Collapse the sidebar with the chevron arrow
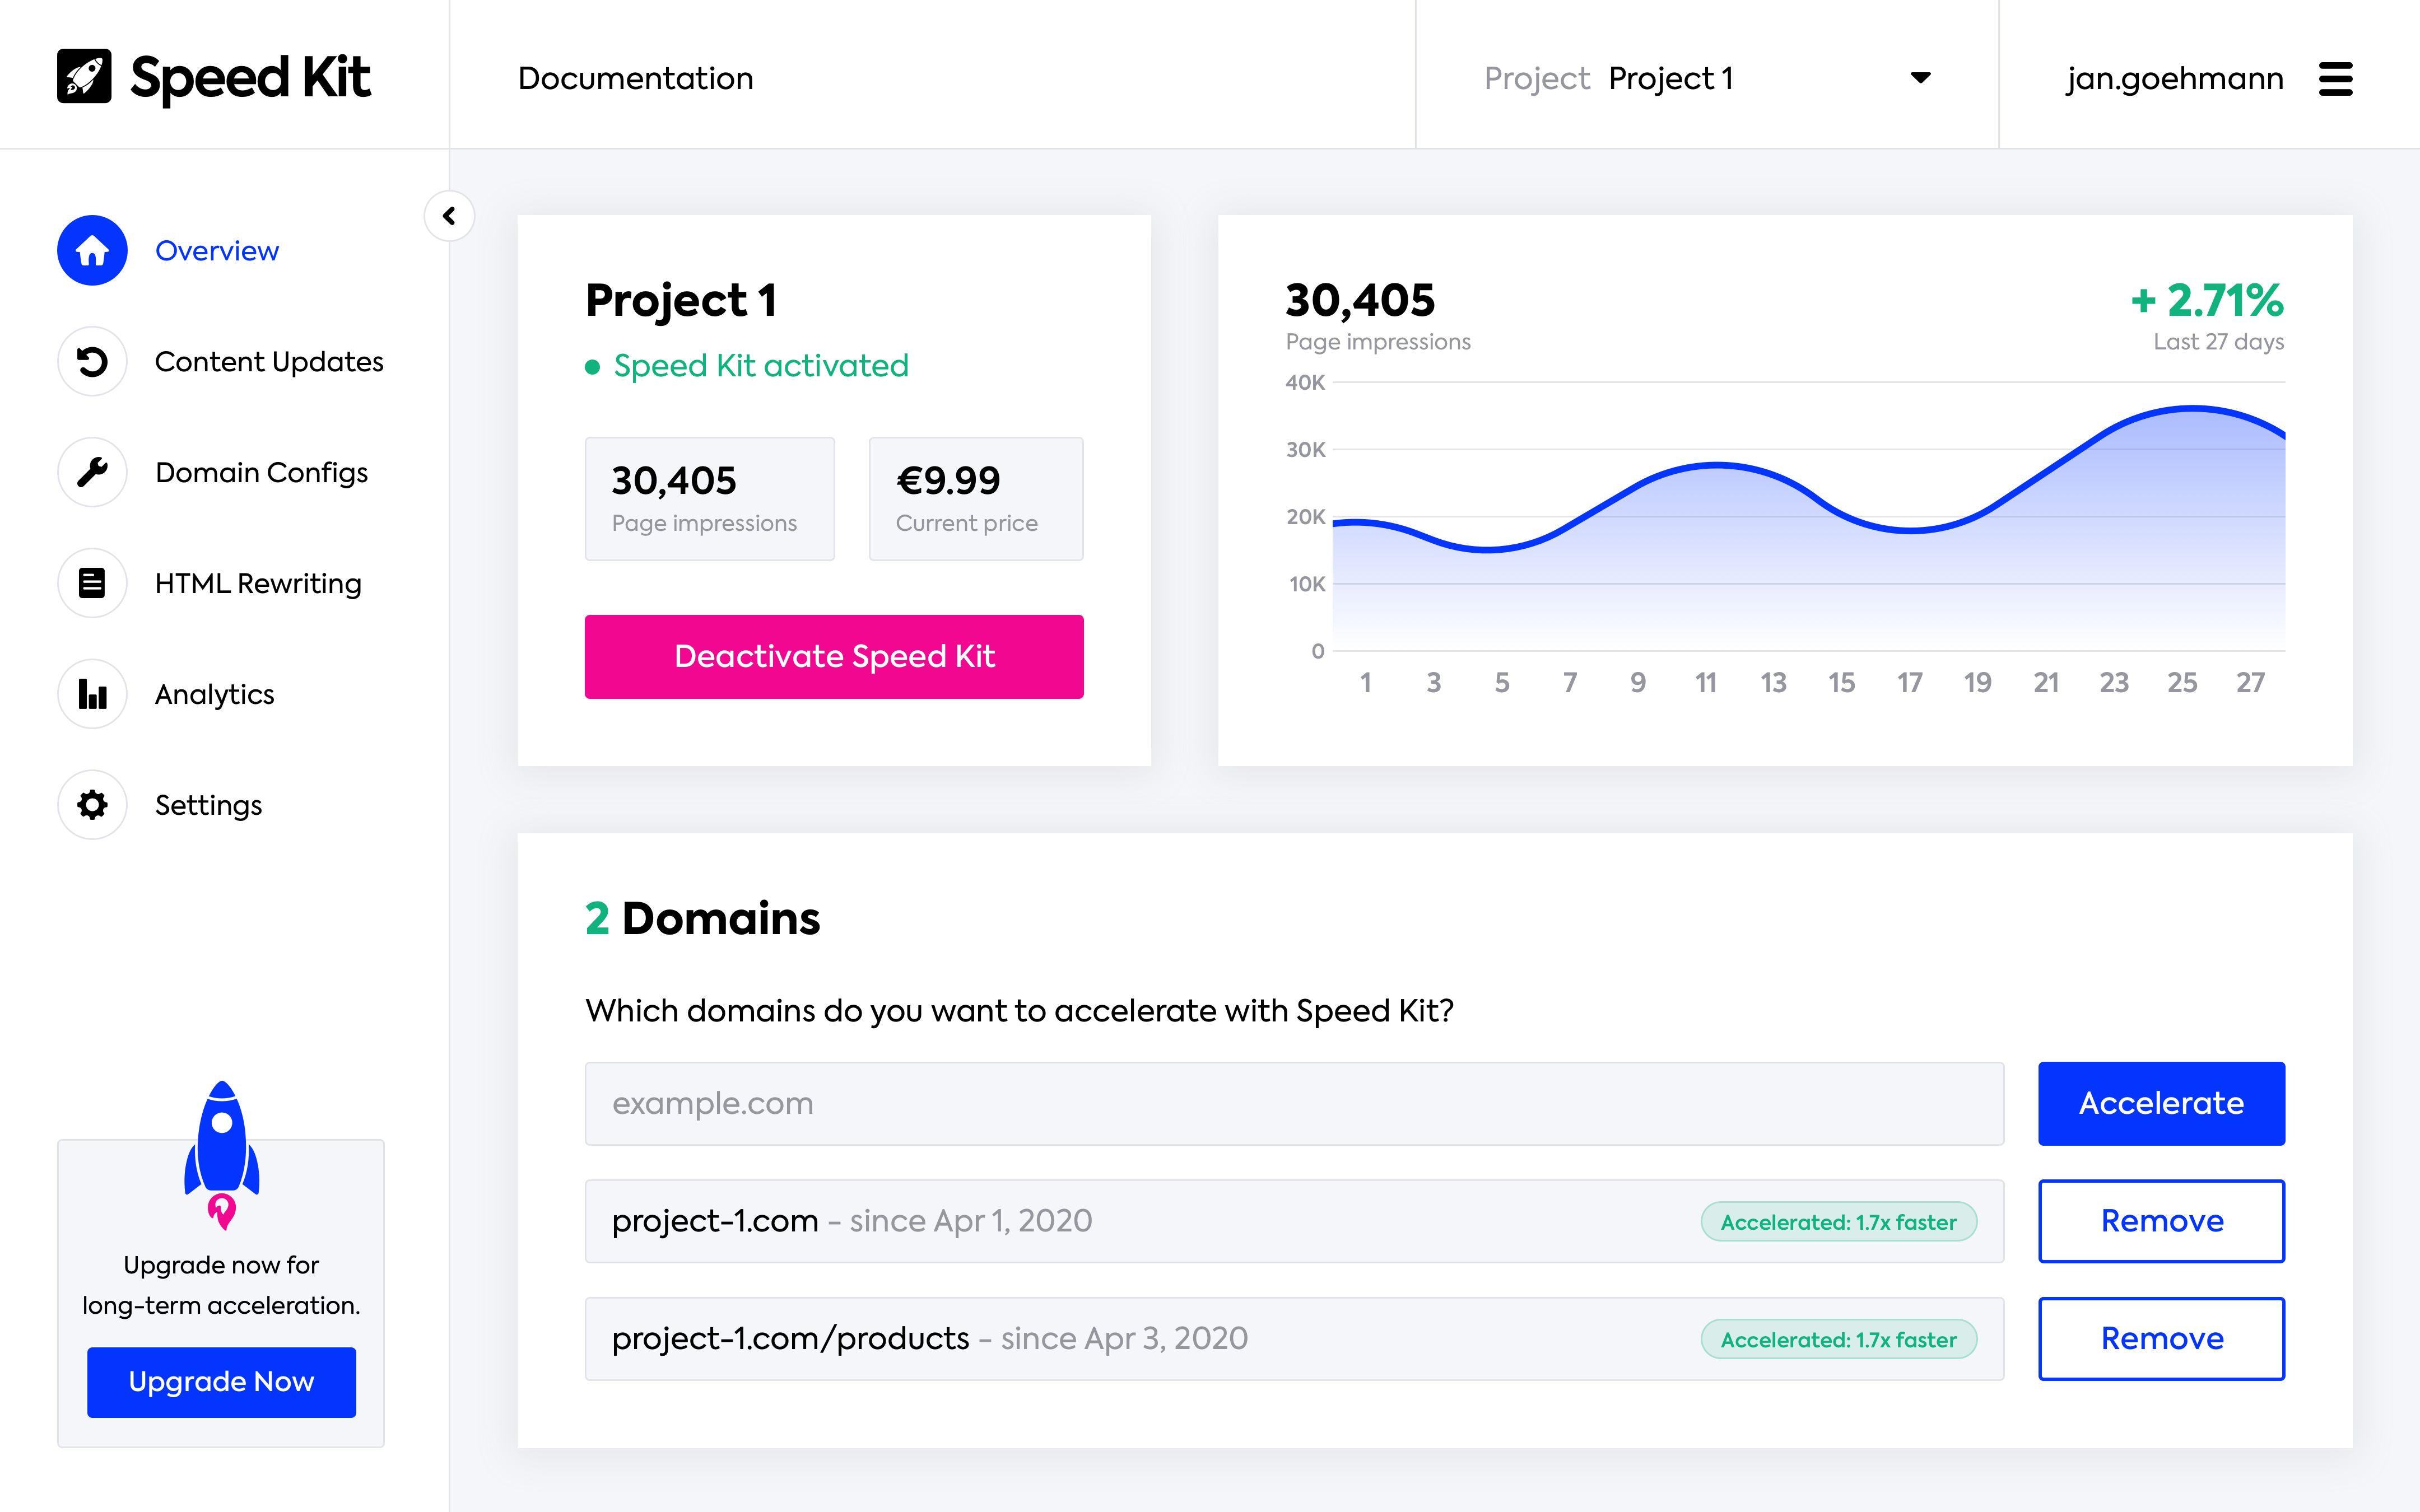 [449, 216]
